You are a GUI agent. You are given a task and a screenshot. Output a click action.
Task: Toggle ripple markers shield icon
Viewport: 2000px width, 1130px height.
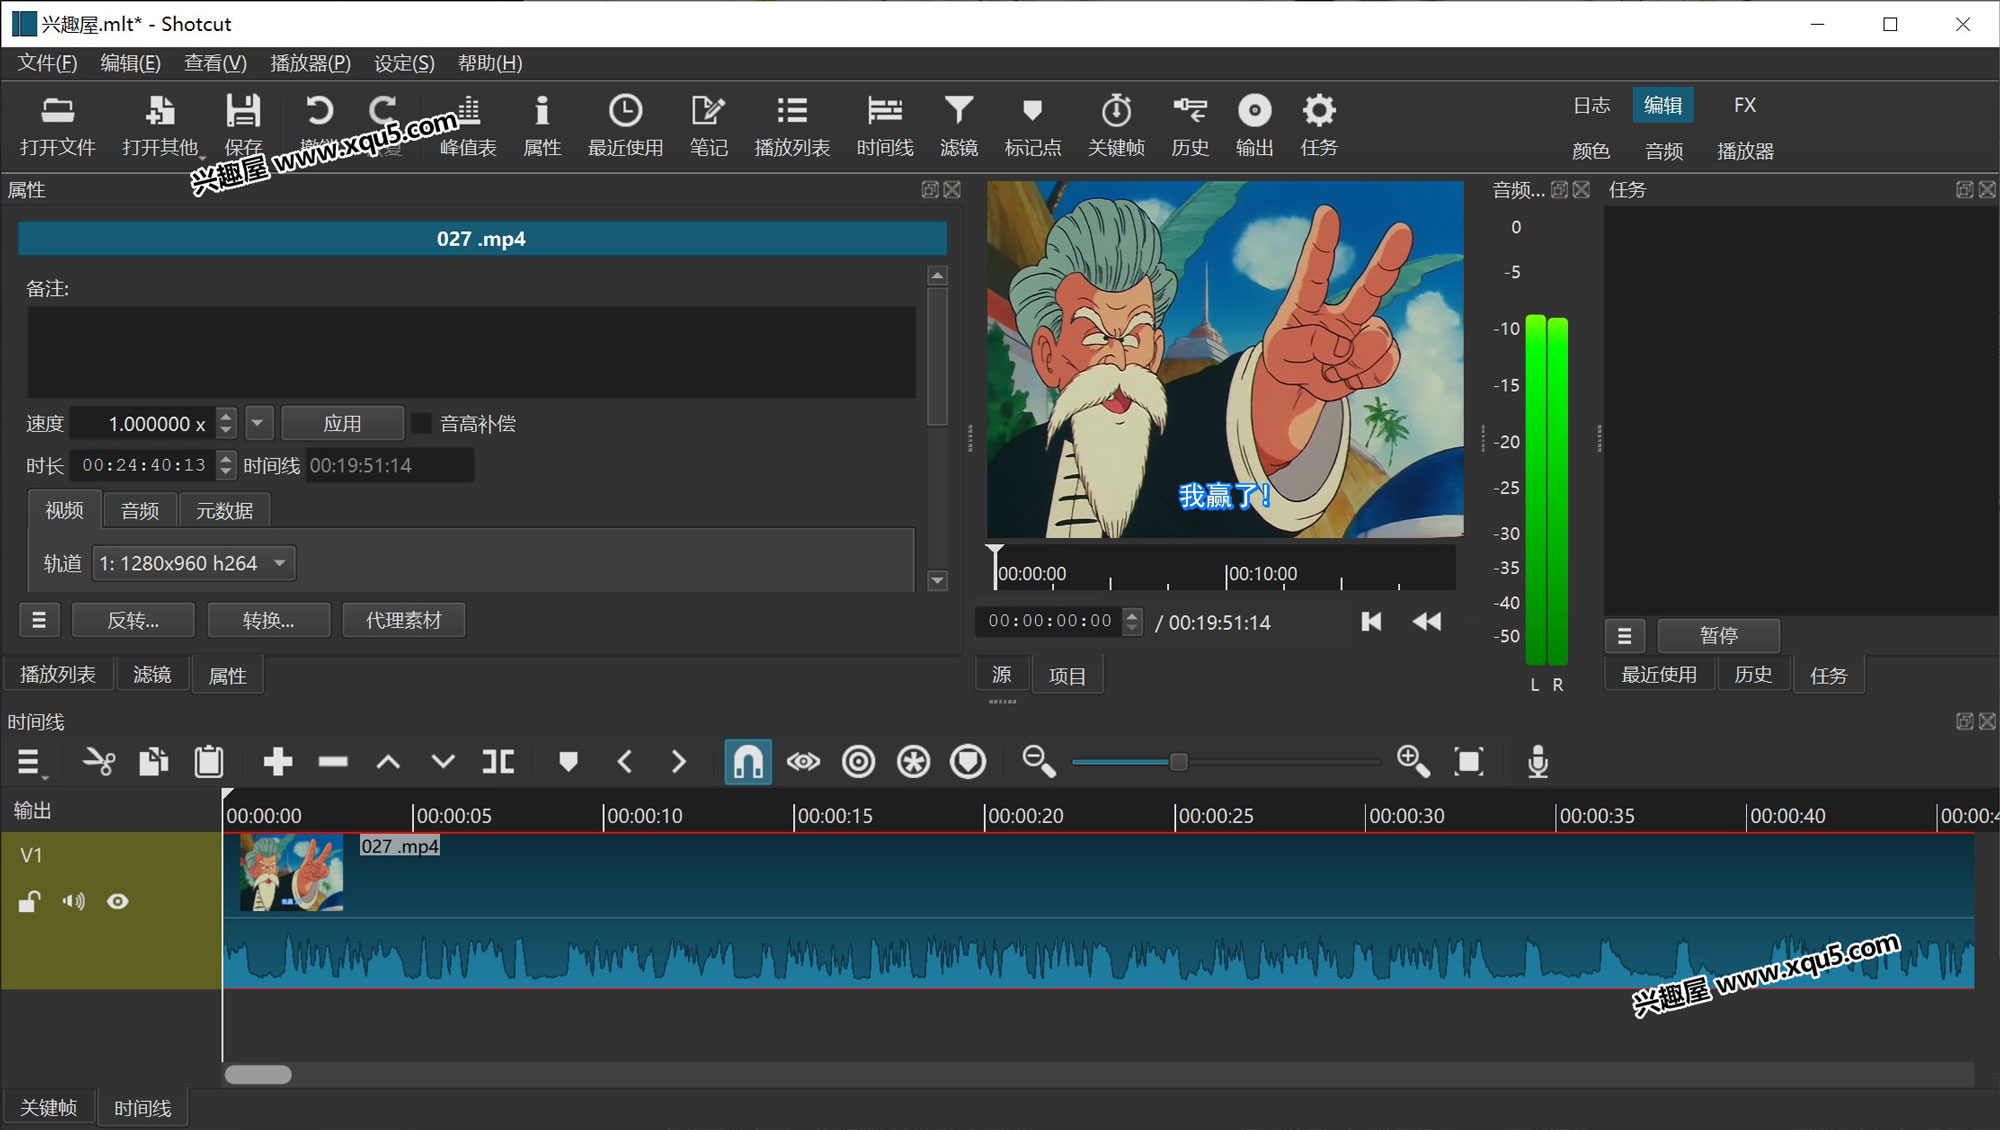click(968, 762)
